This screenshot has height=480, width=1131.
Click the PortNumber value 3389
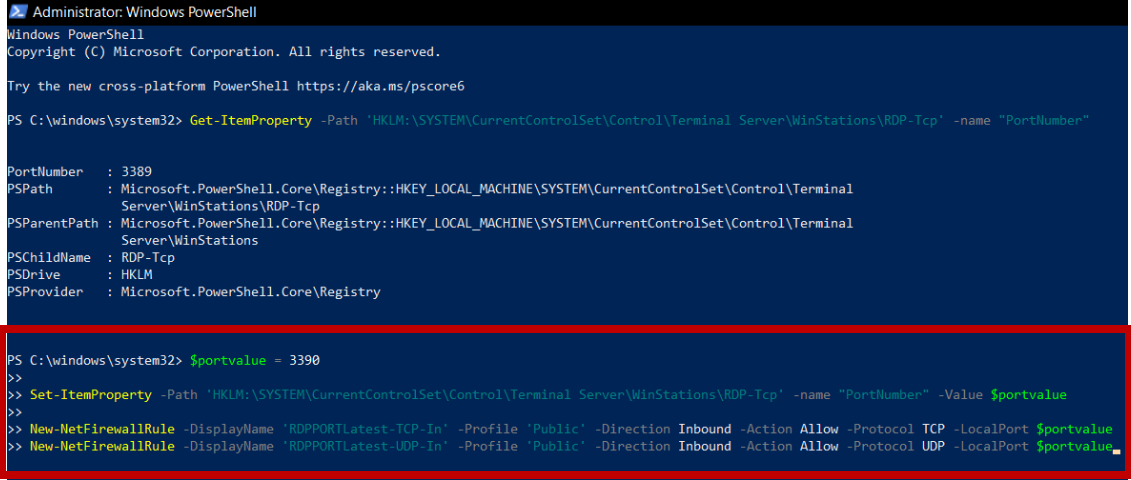(137, 172)
